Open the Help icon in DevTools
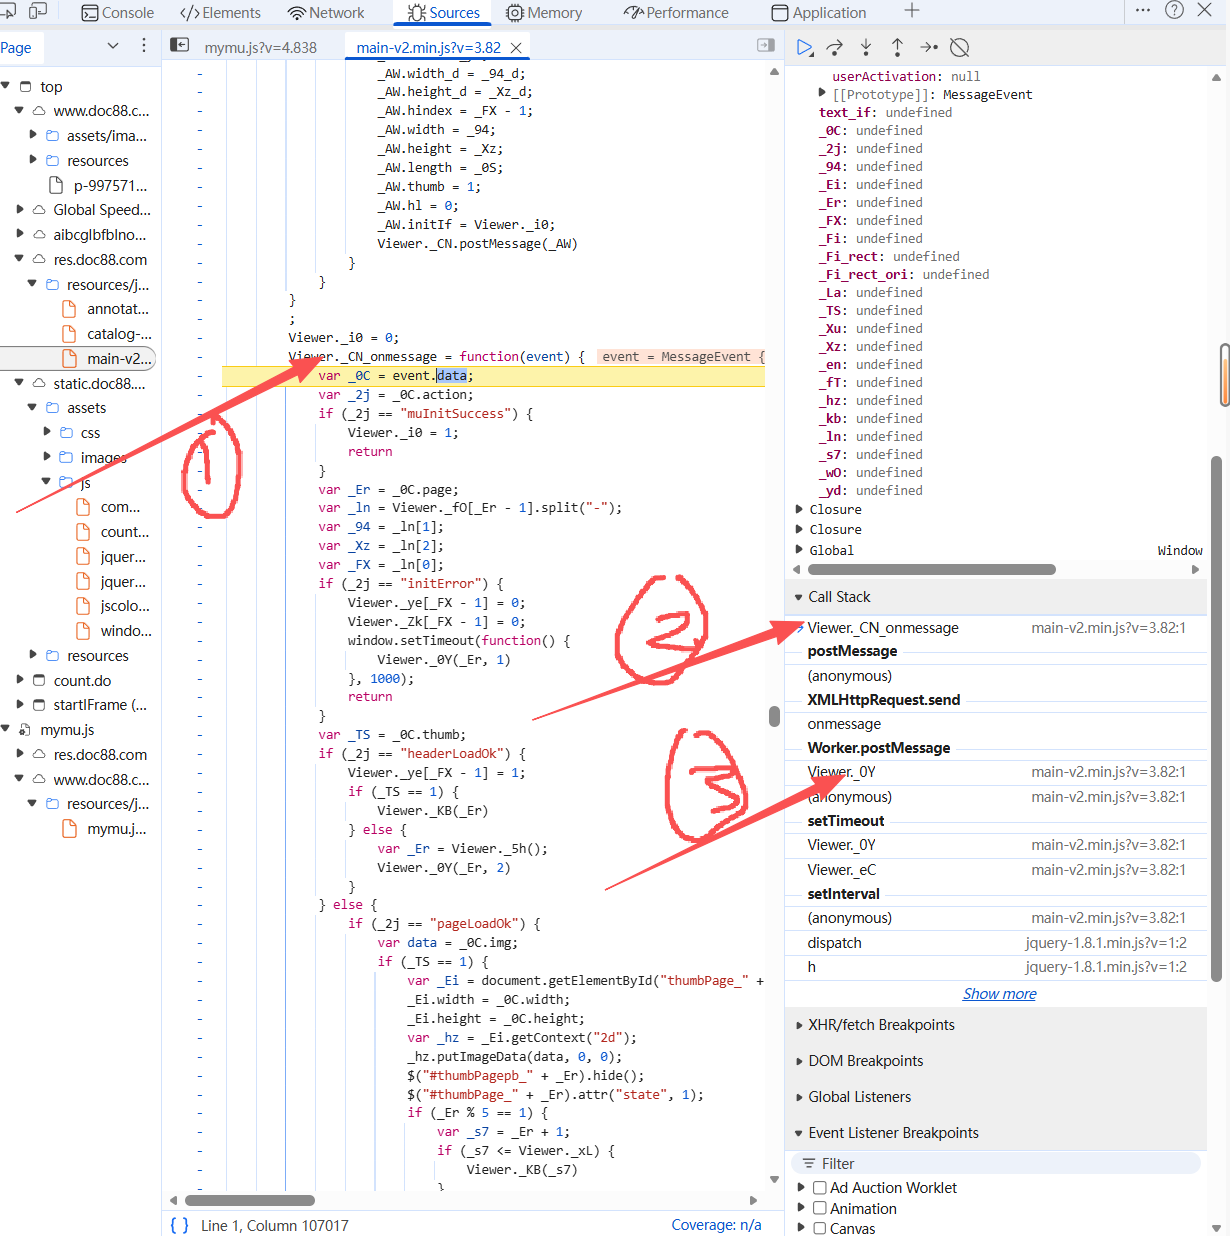Image resolution: width=1230 pixels, height=1236 pixels. (x=1175, y=10)
